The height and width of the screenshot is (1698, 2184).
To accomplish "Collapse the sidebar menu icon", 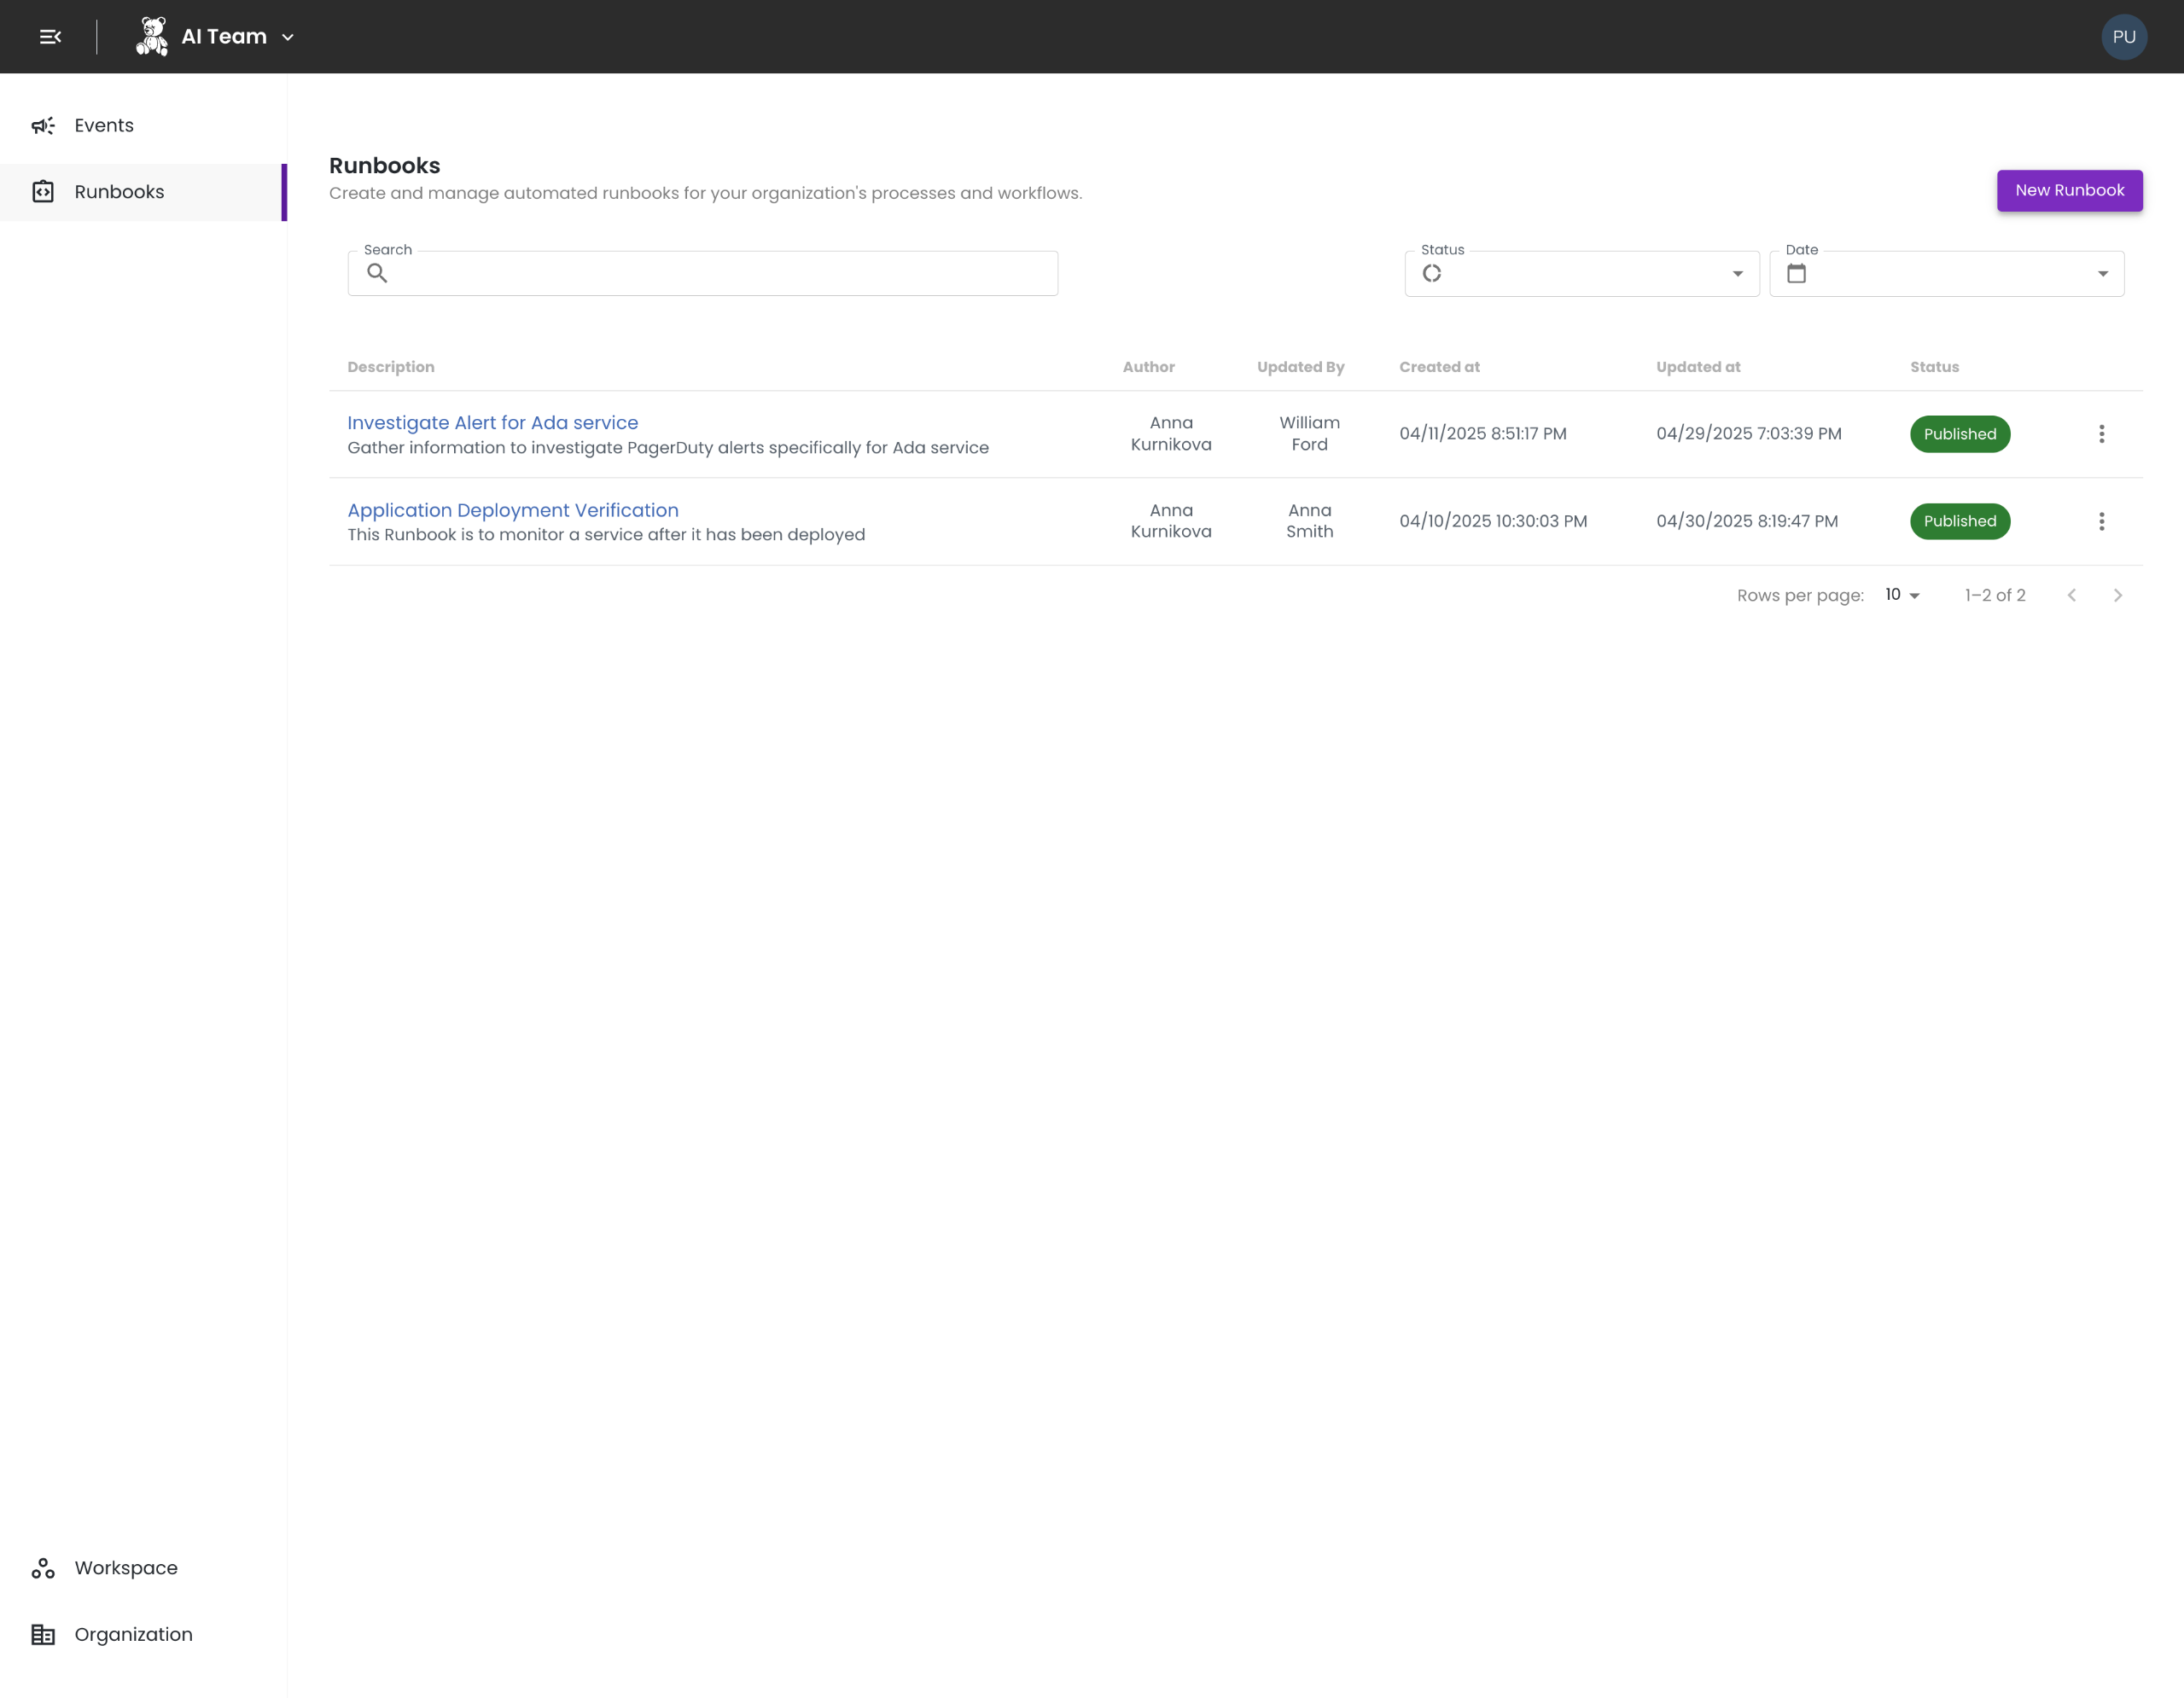I will (50, 37).
